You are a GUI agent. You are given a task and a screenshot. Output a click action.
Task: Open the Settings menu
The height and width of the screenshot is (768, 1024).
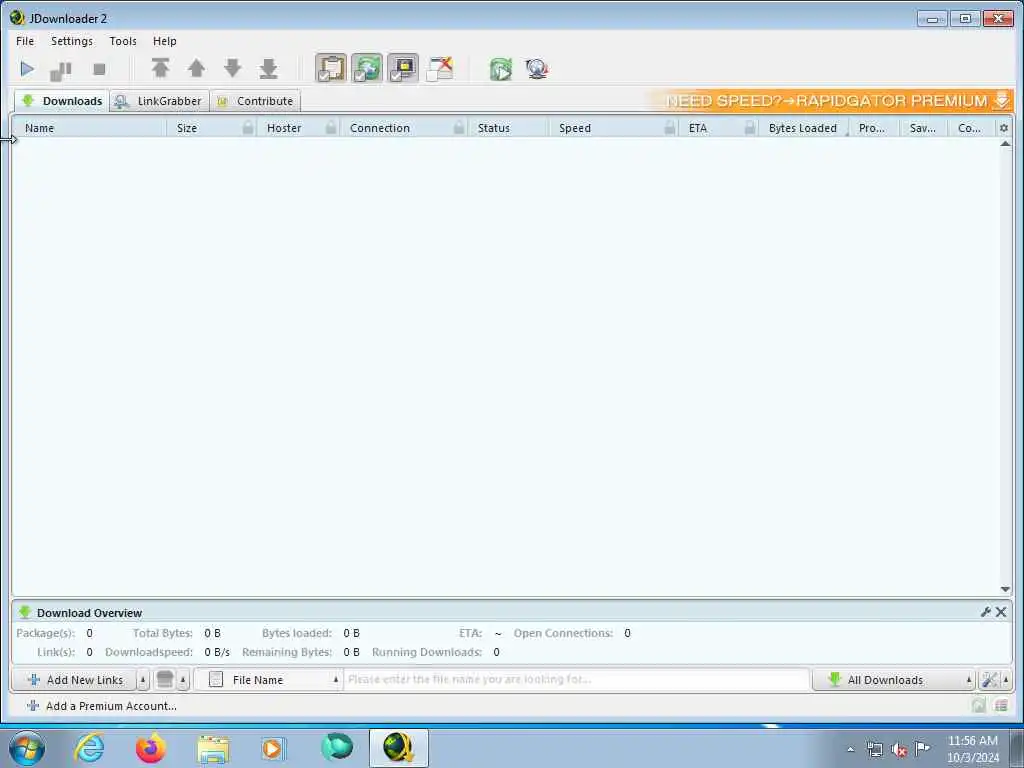coord(72,41)
